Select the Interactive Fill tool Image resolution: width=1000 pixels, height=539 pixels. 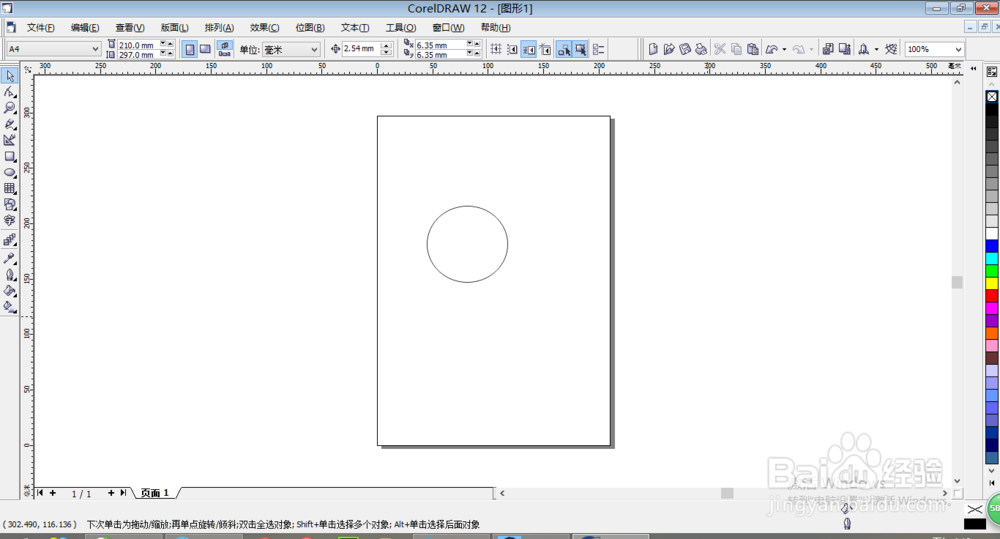[10, 307]
